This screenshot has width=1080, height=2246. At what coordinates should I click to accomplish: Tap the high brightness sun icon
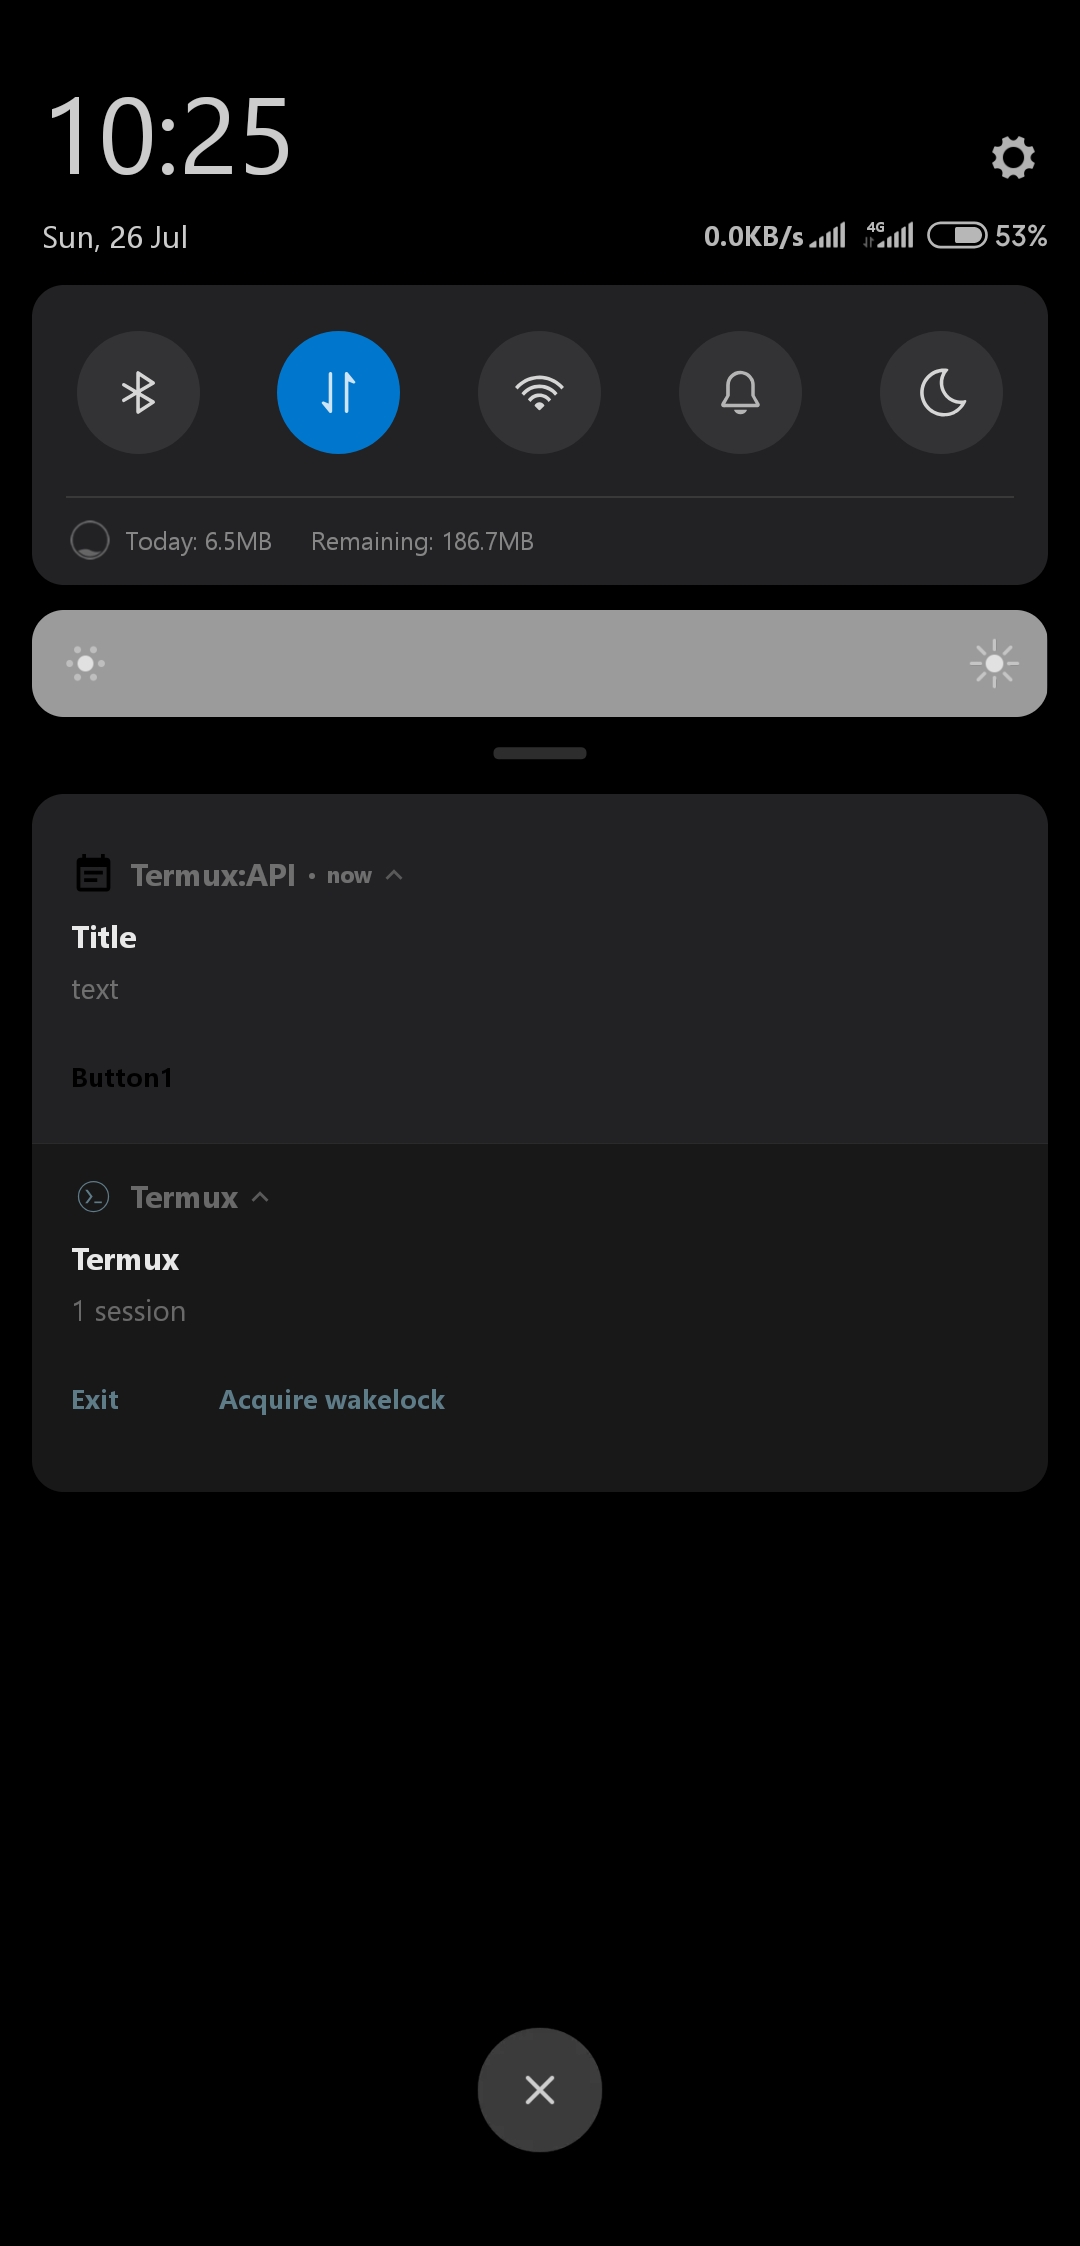[994, 663]
